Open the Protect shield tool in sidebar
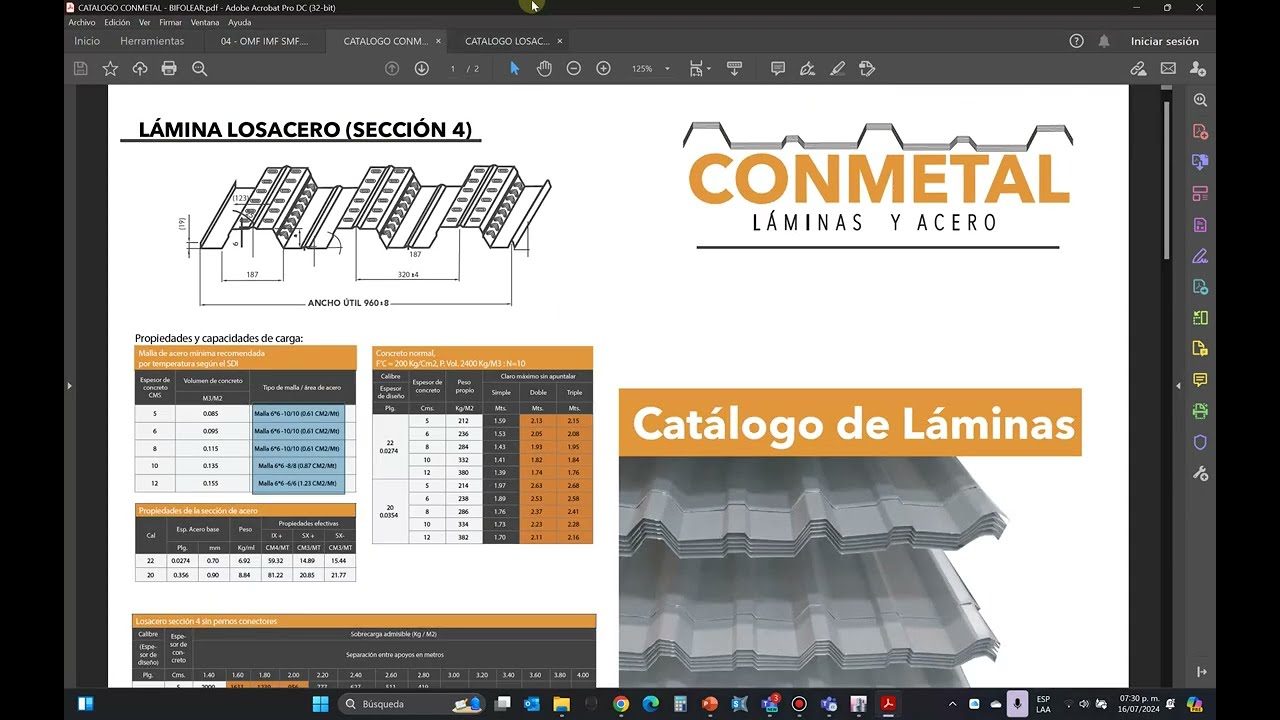This screenshot has height=720, width=1280. [x=1200, y=442]
